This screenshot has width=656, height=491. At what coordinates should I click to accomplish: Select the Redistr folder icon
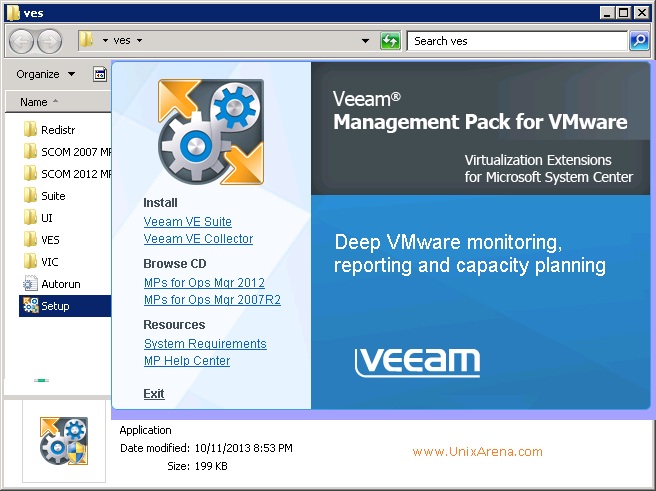tap(30, 130)
